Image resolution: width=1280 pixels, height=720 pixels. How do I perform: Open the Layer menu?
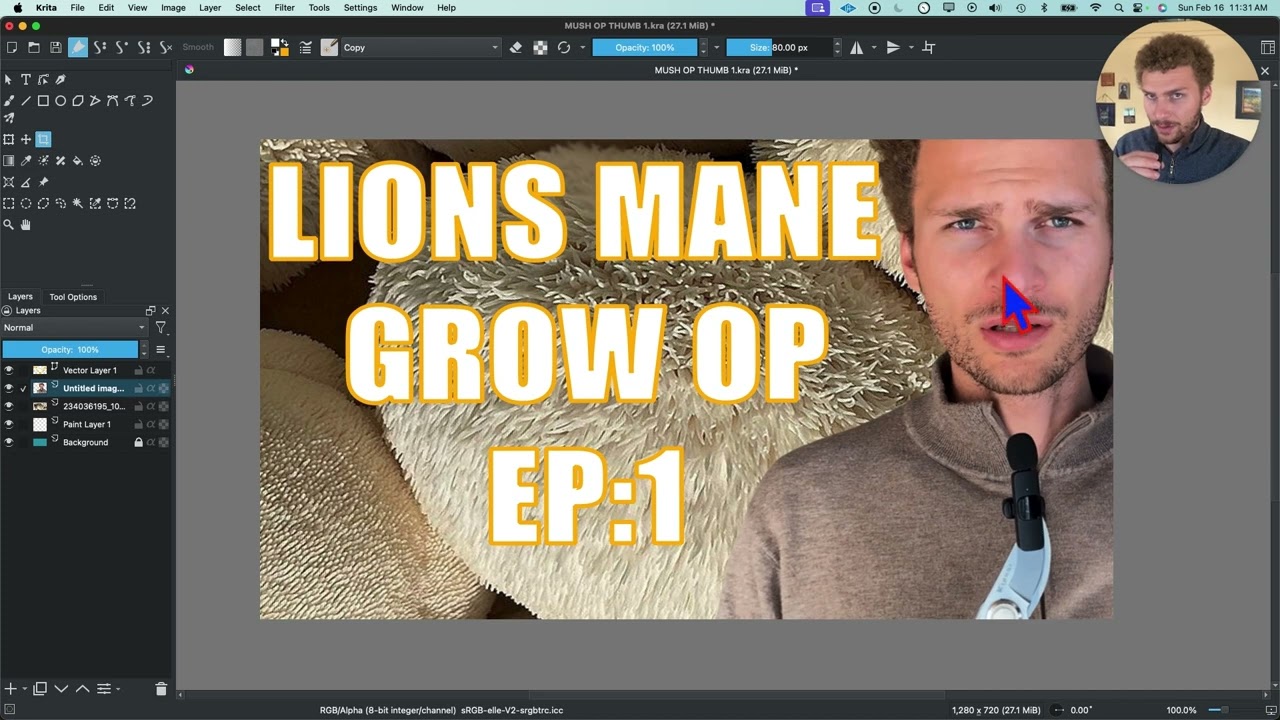[x=210, y=8]
